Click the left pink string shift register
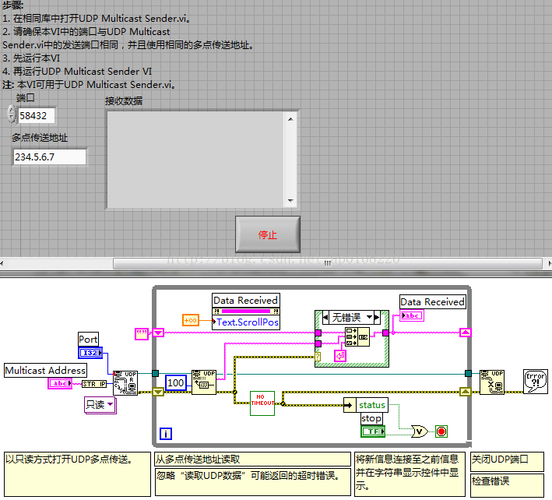This screenshot has width=552, height=500. coord(158,332)
